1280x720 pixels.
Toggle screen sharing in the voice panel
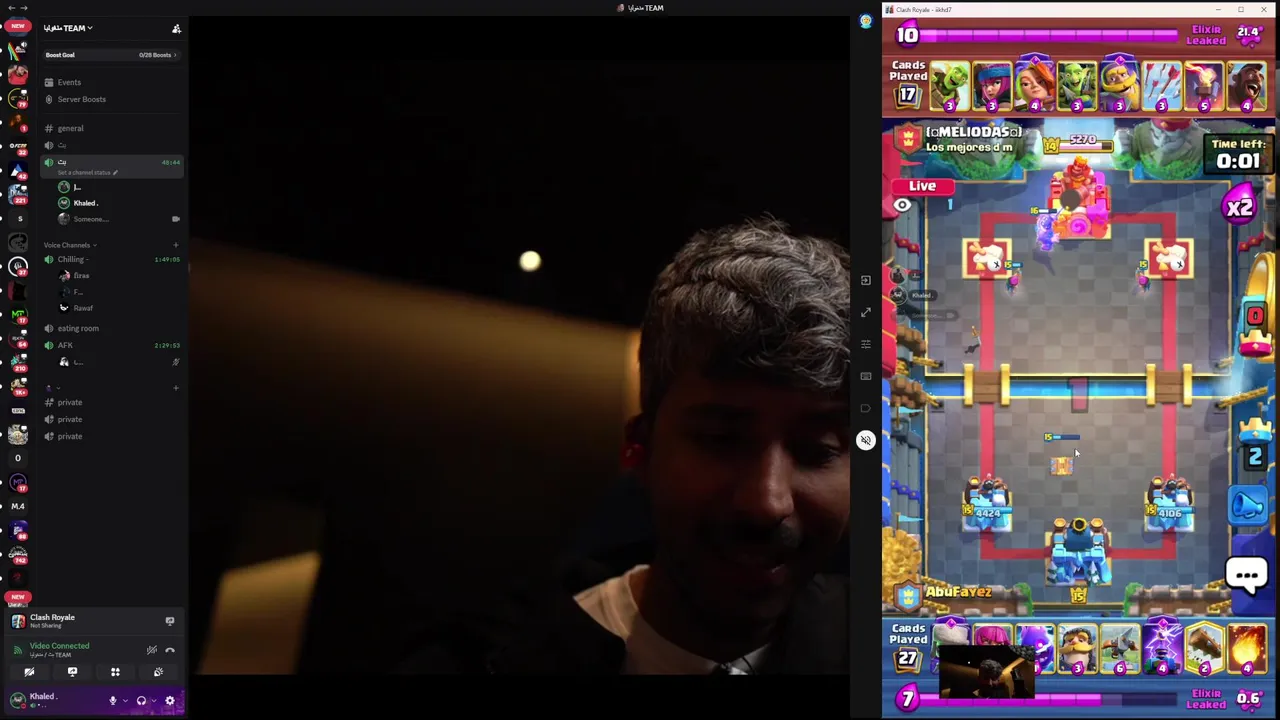pyautogui.click(x=72, y=672)
